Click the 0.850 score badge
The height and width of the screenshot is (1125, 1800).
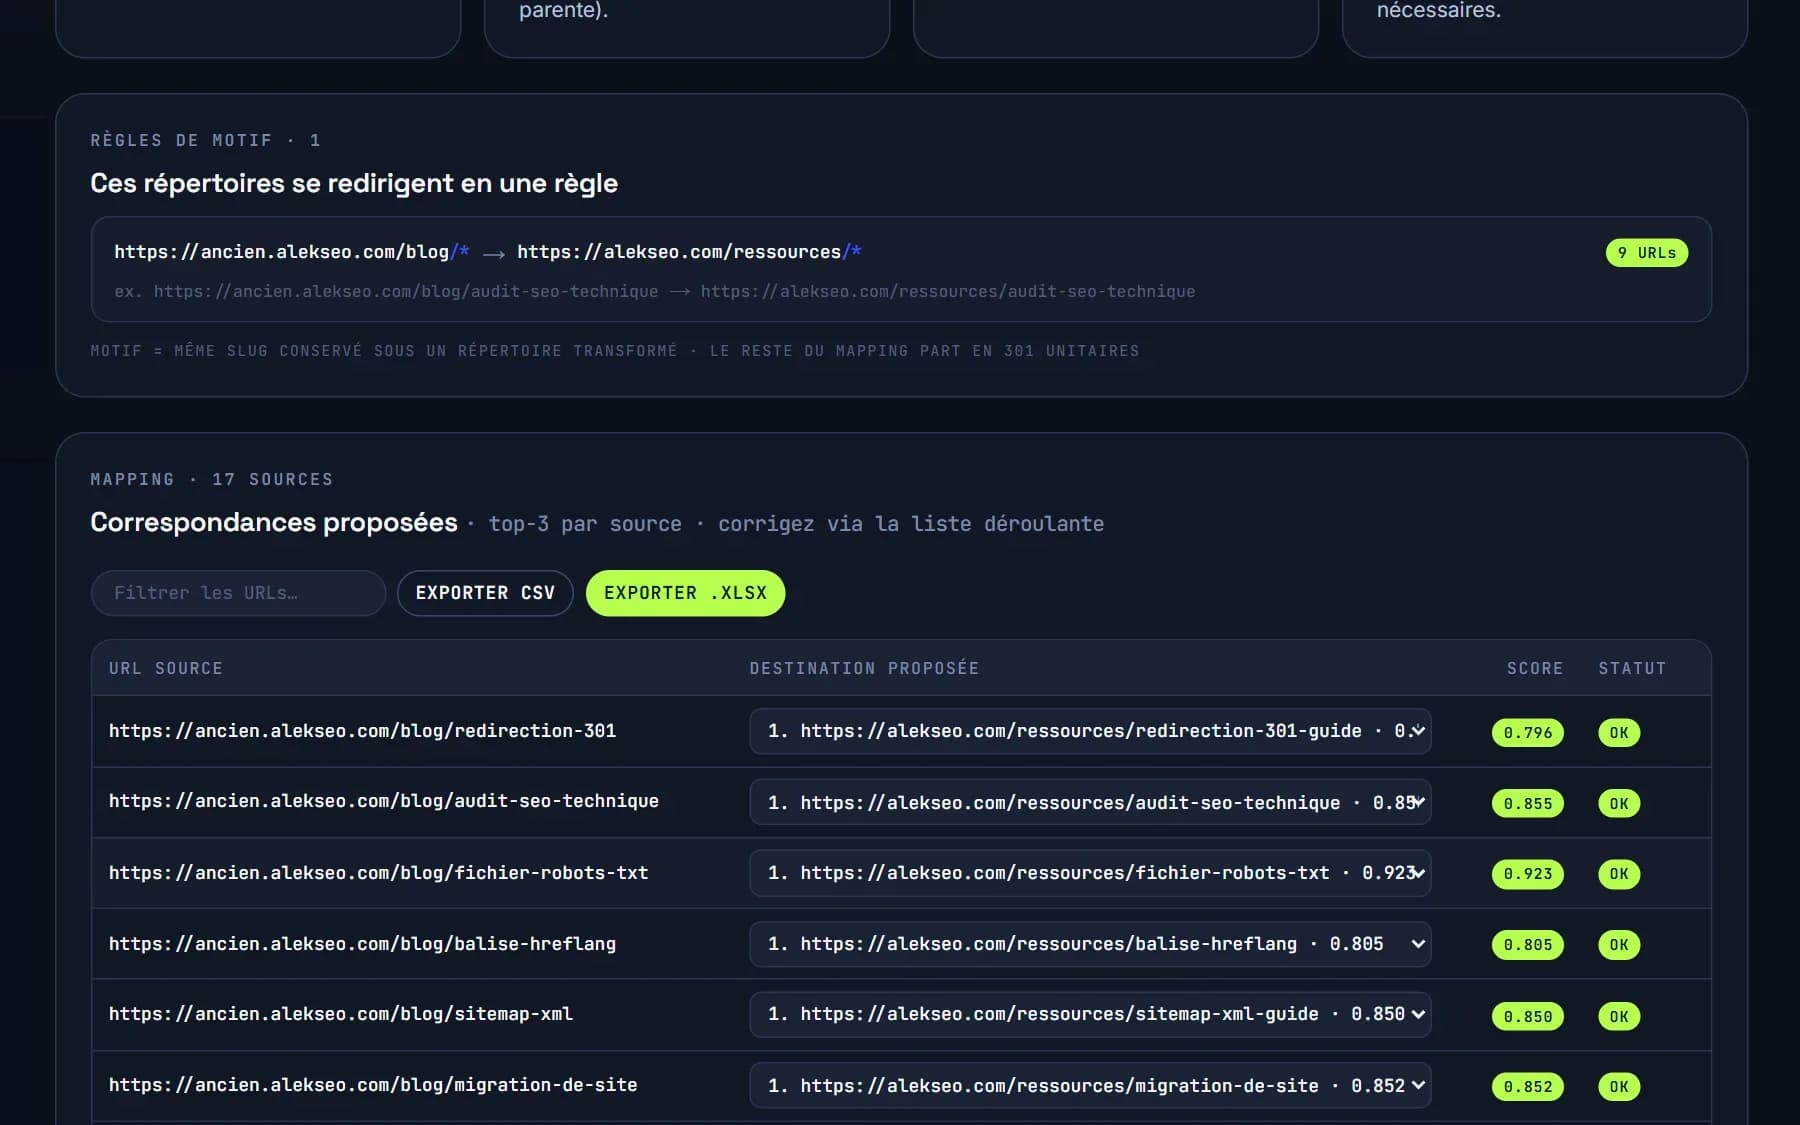pos(1528,1016)
